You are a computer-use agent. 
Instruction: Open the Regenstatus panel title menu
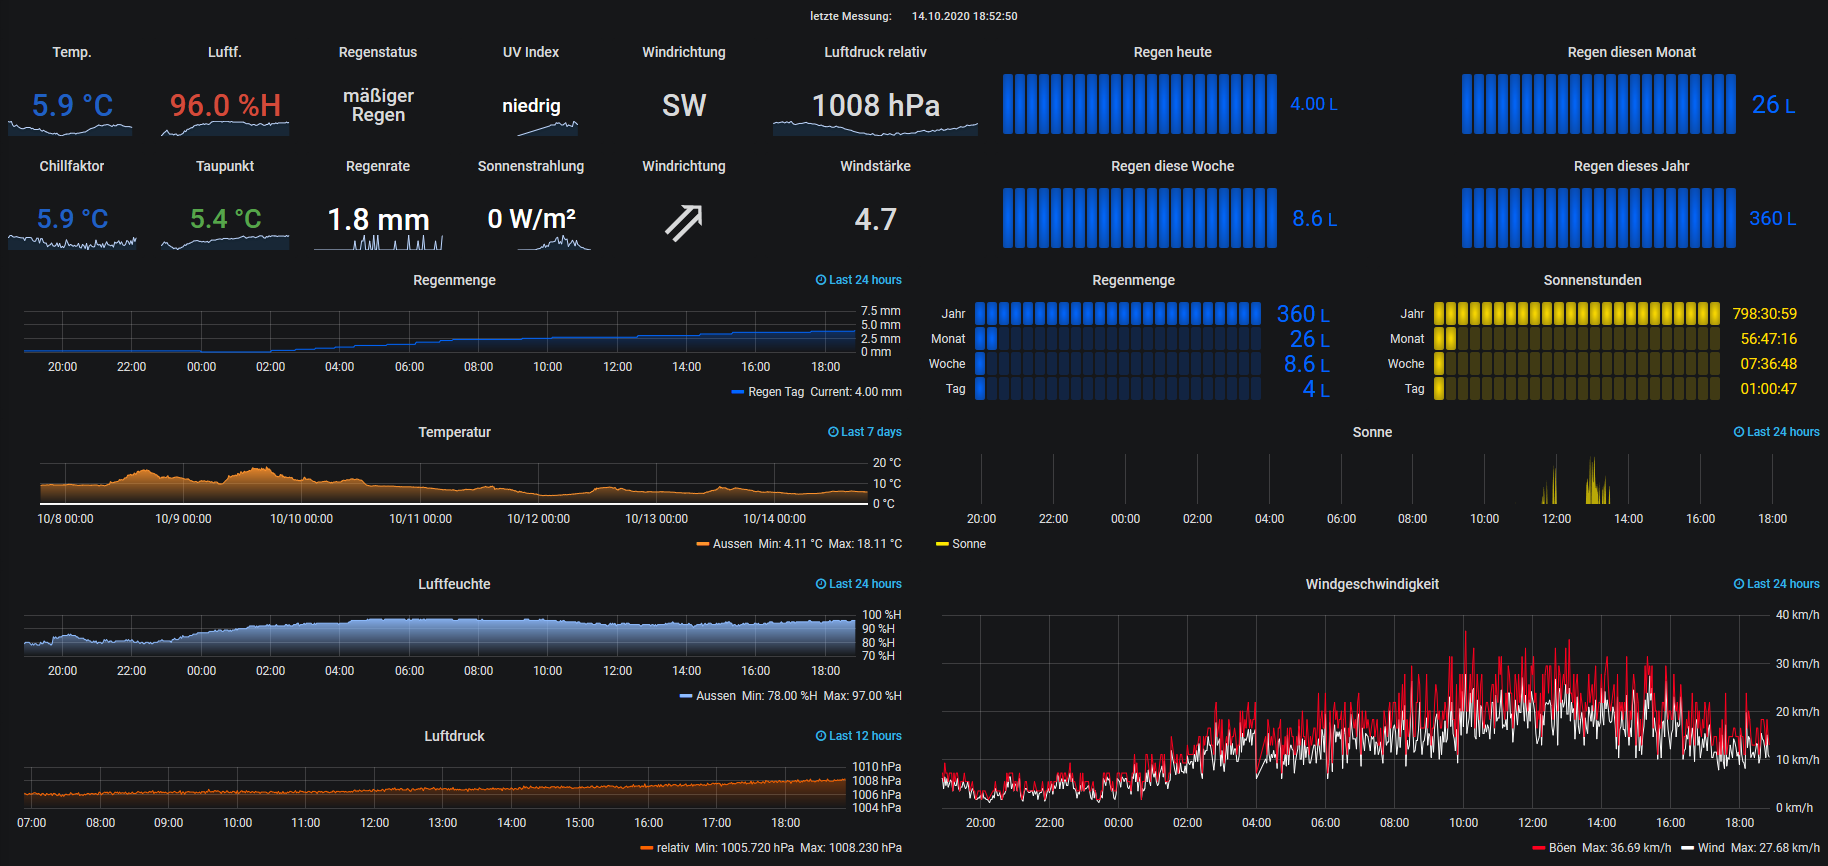click(378, 52)
